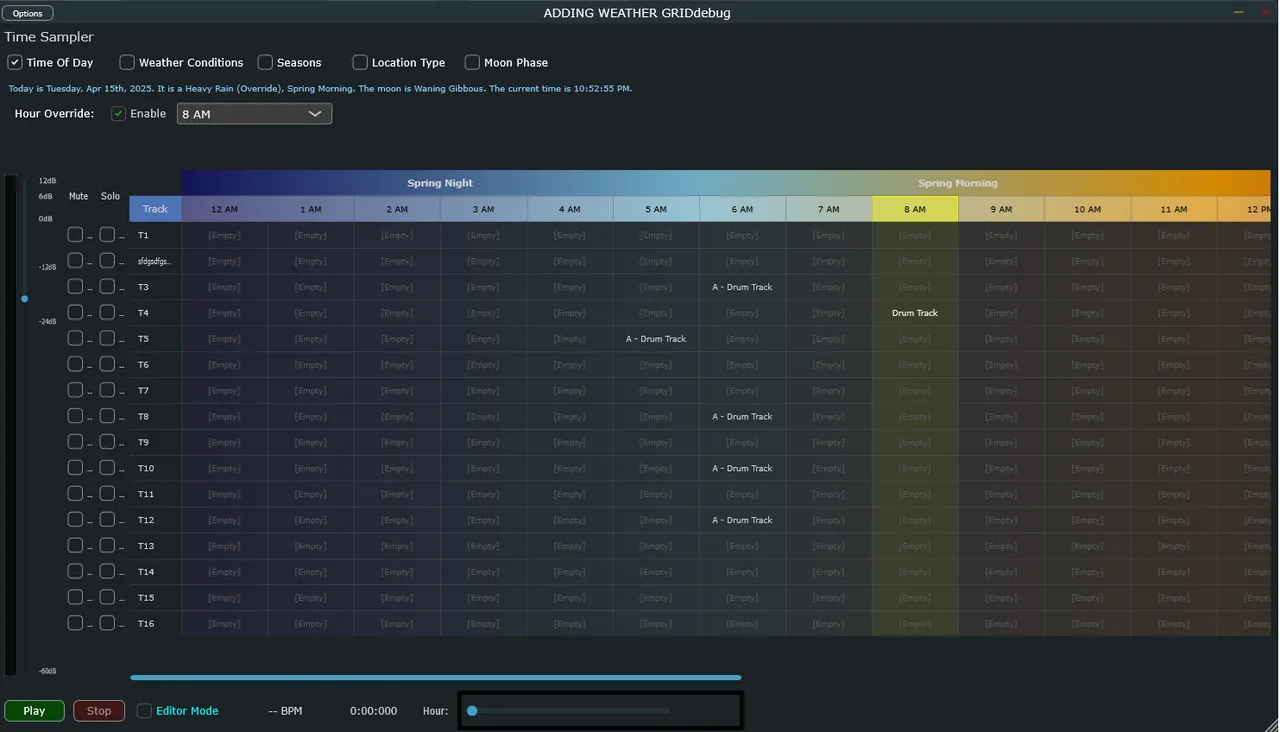This screenshot has height=732, width=1280.
Task: Adjust the Hour slider handle
Action: click(x=472, y=711)
